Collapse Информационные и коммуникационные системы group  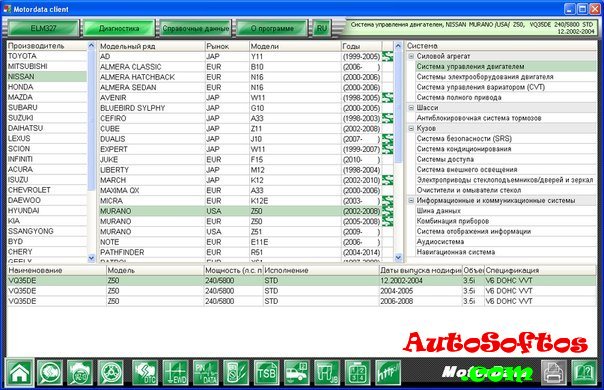[x=411, y=200]
